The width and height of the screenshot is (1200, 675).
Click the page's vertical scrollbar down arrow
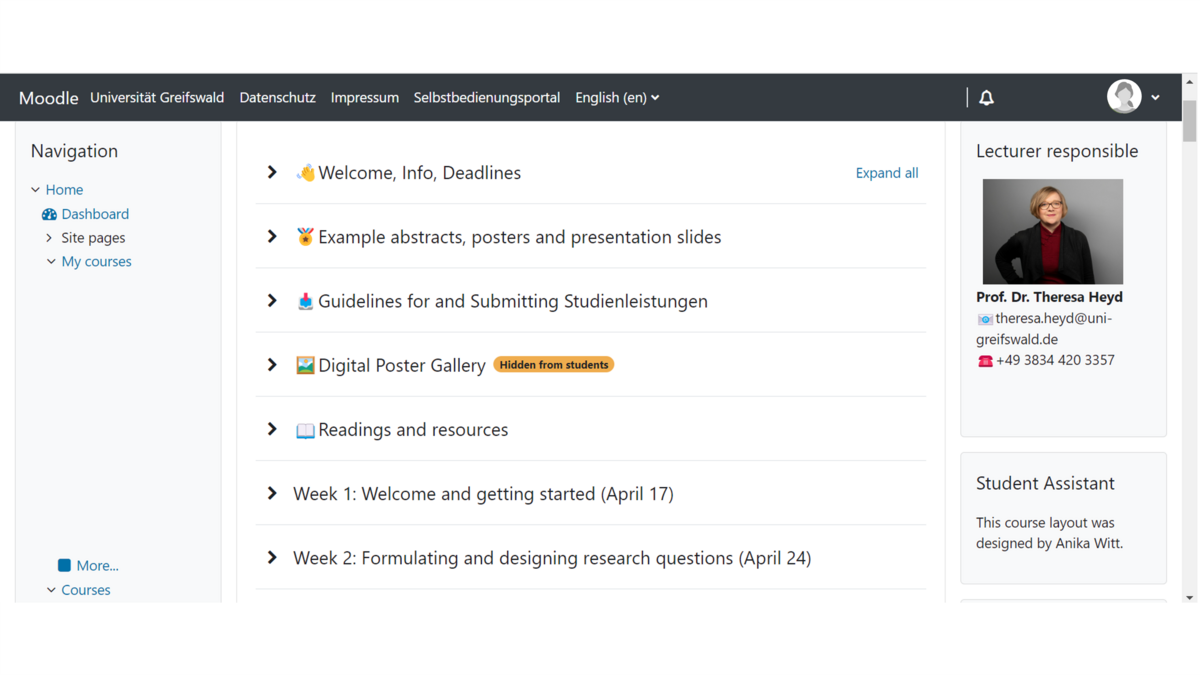click(1189, 597)
